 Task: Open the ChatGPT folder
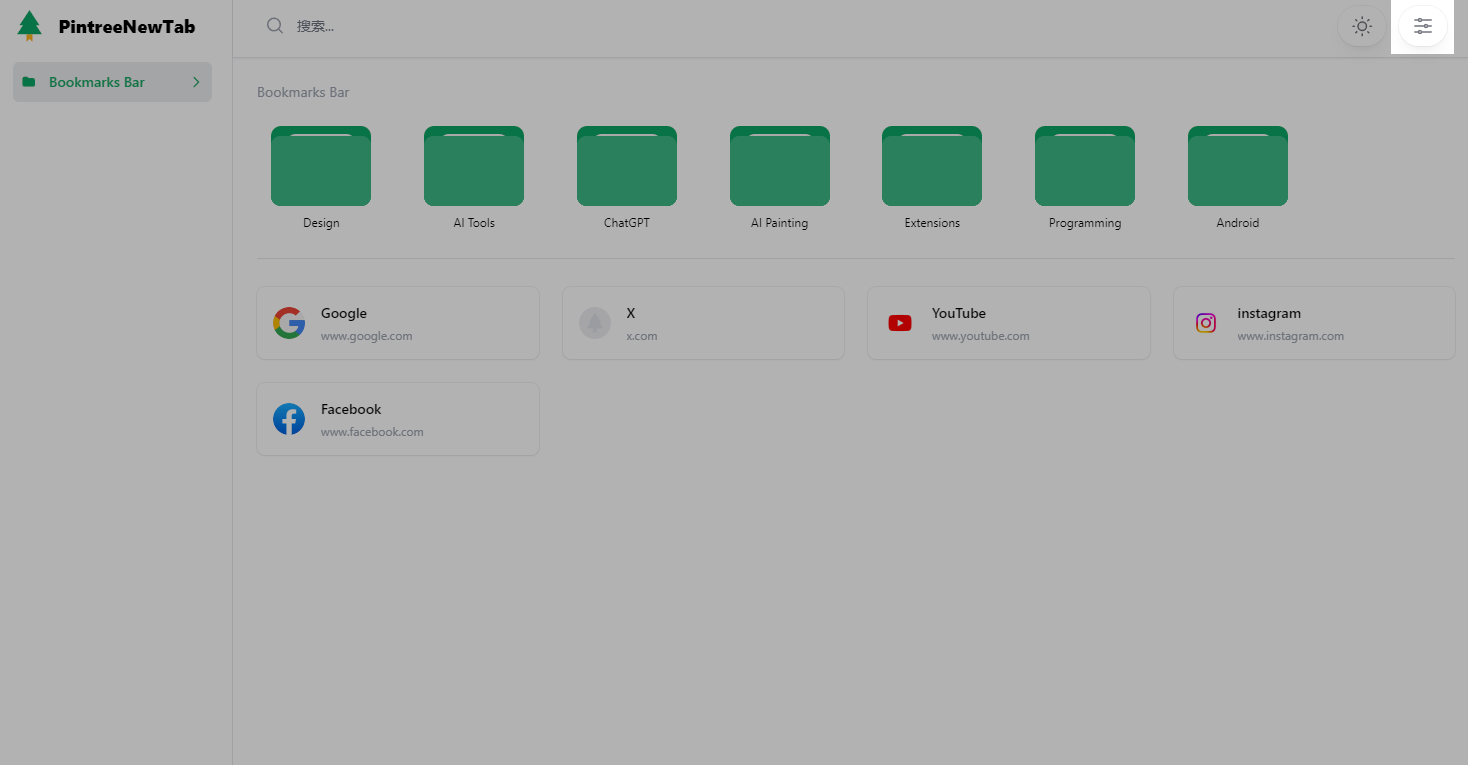coord(627,167)
